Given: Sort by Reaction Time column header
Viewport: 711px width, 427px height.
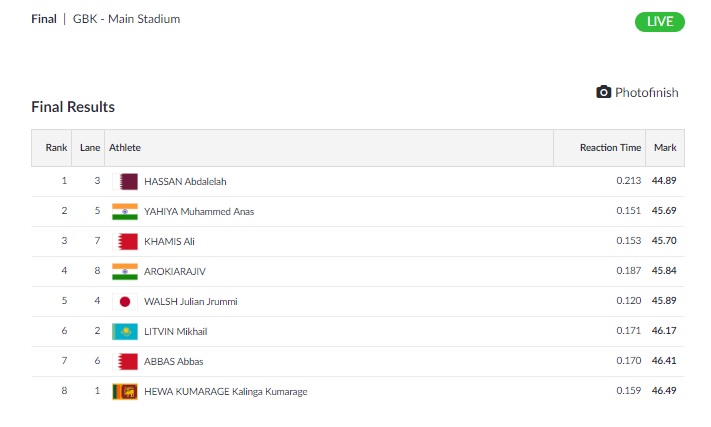Looking at the screenshot, I should click(610, 148).
